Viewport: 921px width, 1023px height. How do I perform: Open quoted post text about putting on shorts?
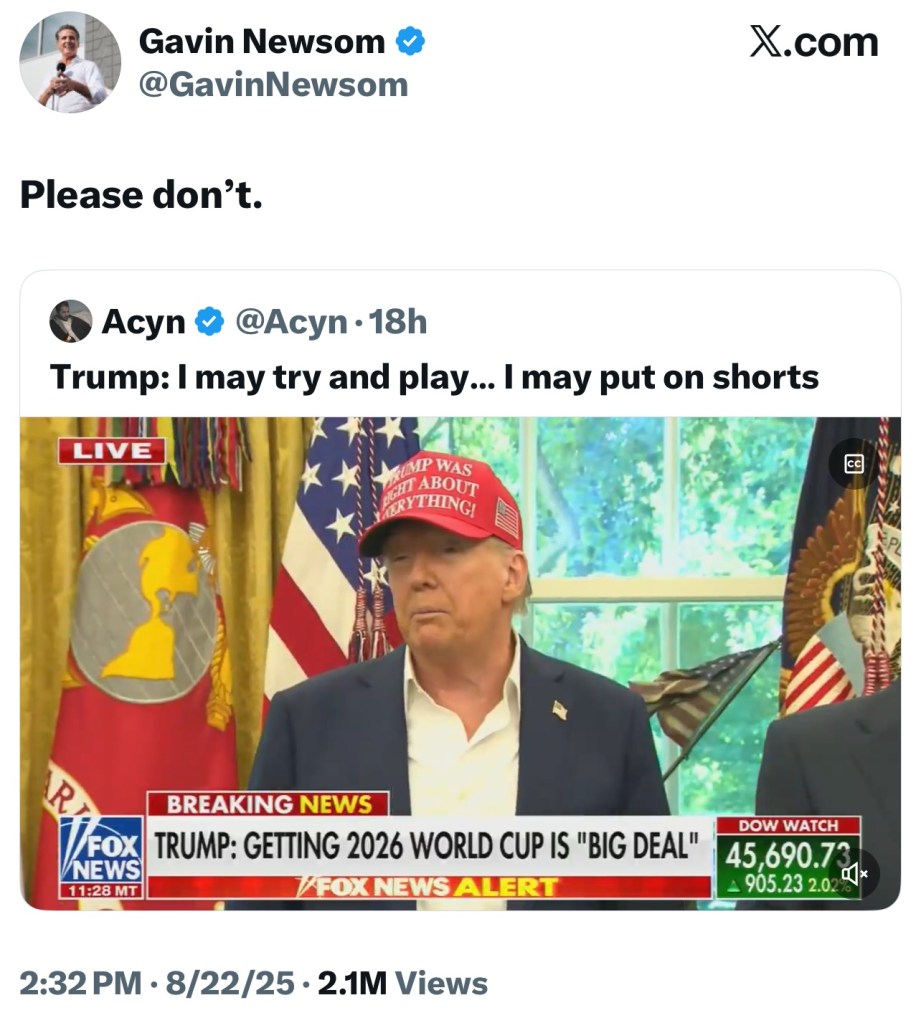(x=434, y=378)
